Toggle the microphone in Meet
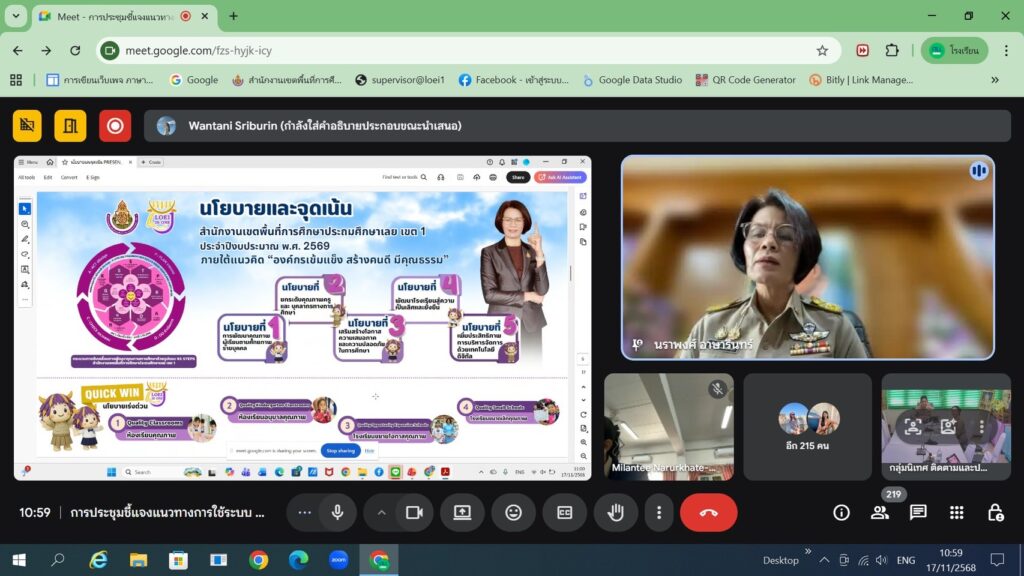The width and height of the screenshot is (1024, 576). point(338,512)
